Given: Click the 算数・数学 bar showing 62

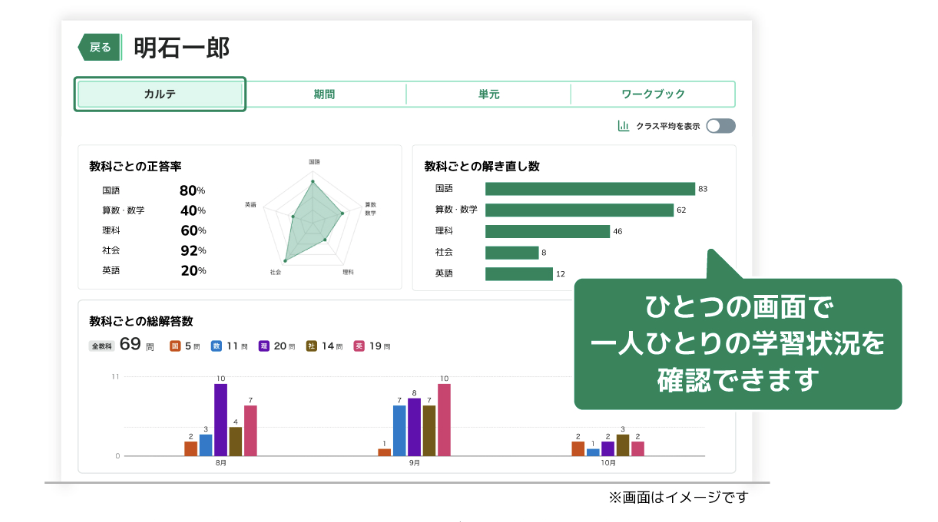Looking at the screenshot, I should 578,210.
